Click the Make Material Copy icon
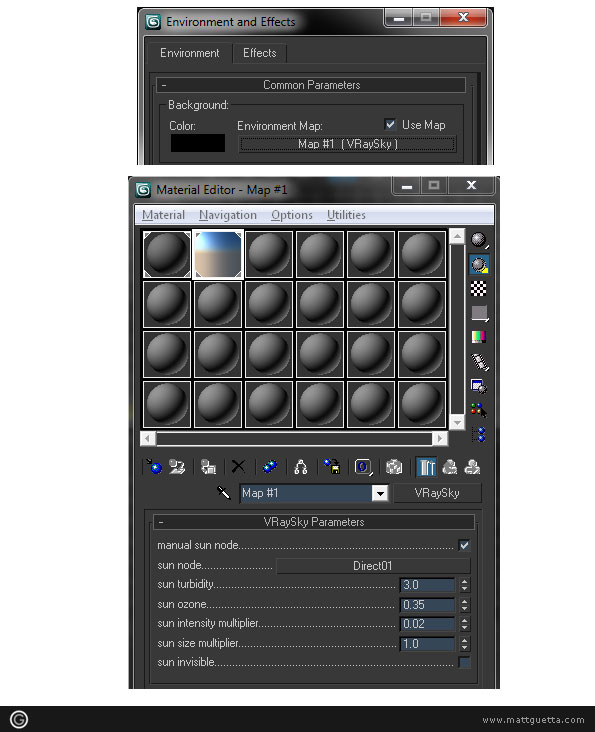 (x=270, y=466)
